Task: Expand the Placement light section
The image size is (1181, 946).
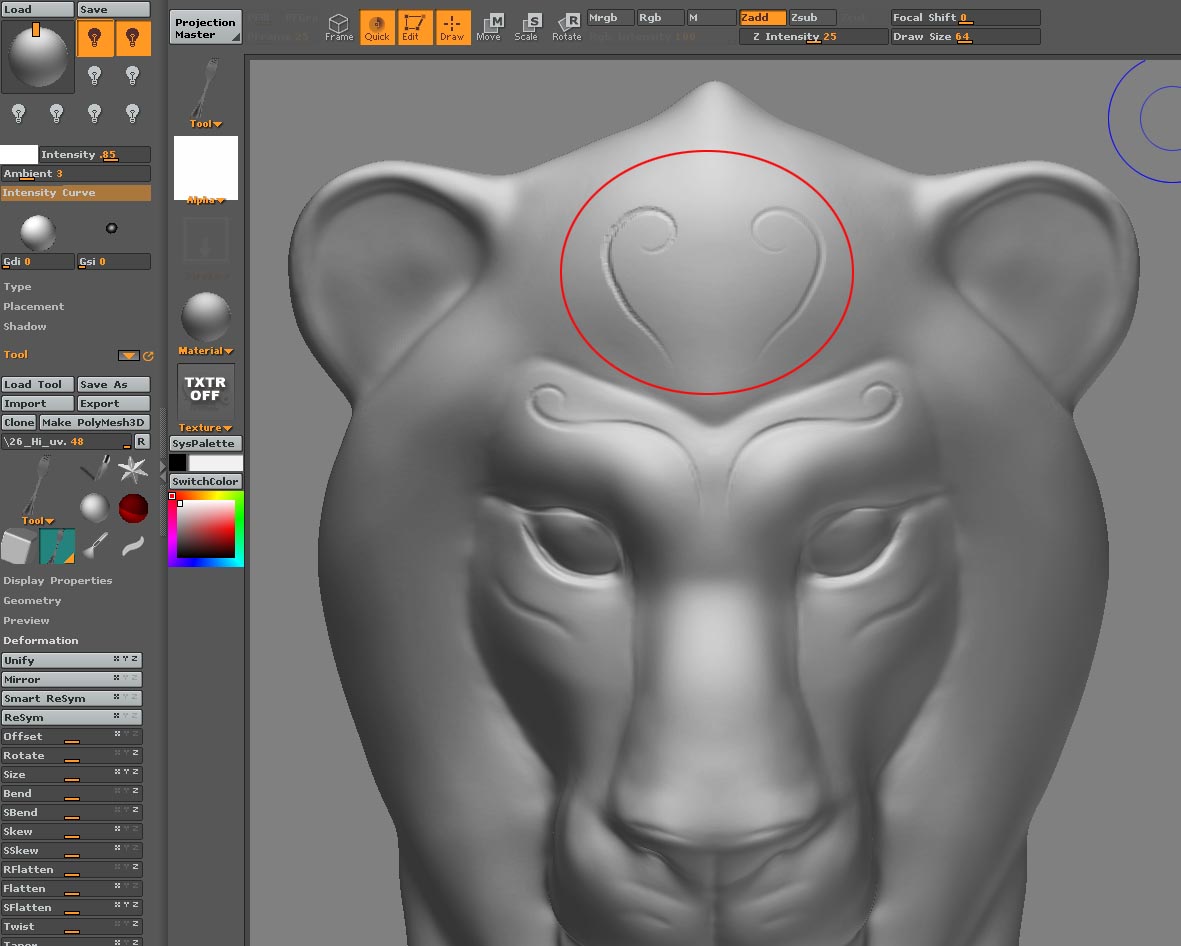Action: point(33,307)
